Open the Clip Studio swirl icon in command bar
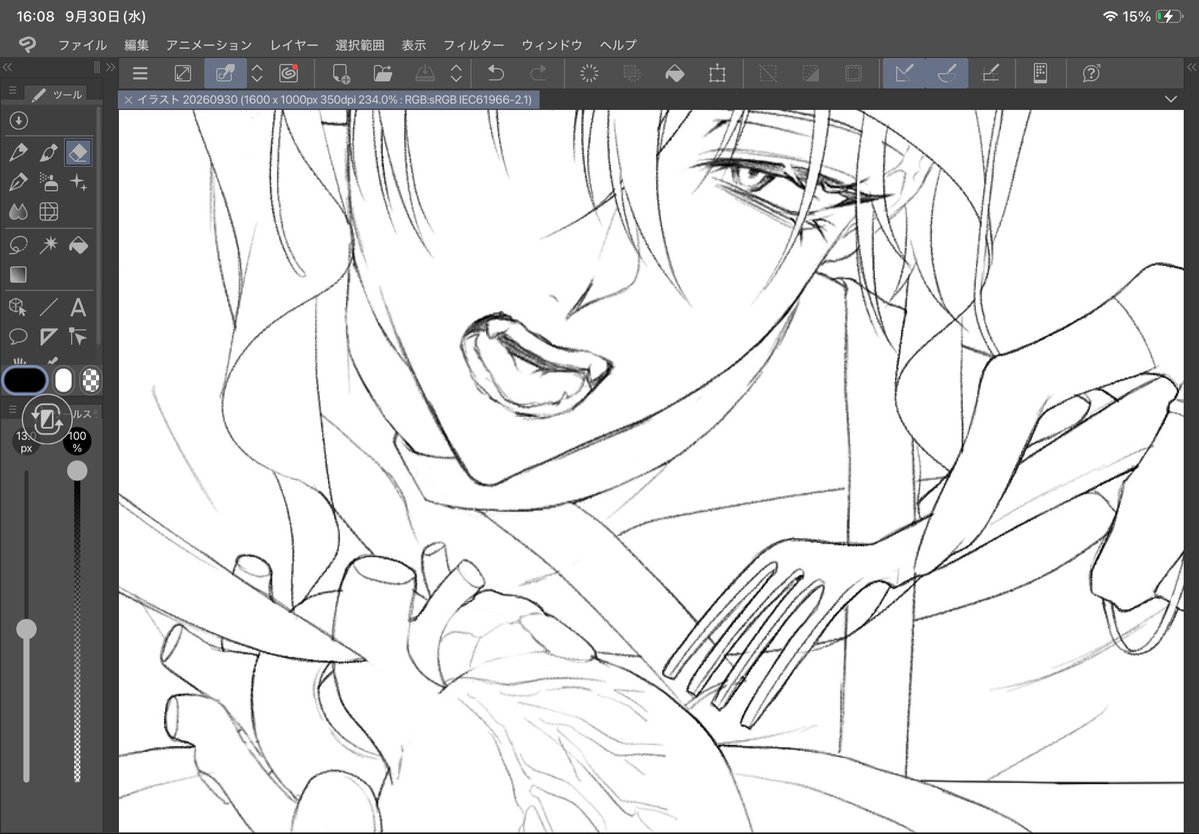This screenshot has width=1199, height=834. pos(289,73)
